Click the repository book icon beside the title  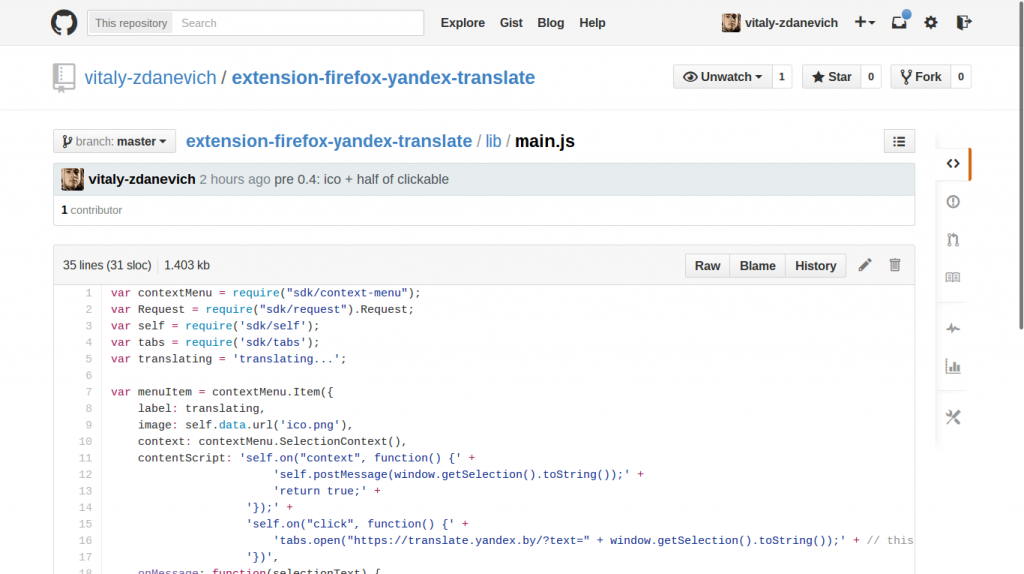64,78
